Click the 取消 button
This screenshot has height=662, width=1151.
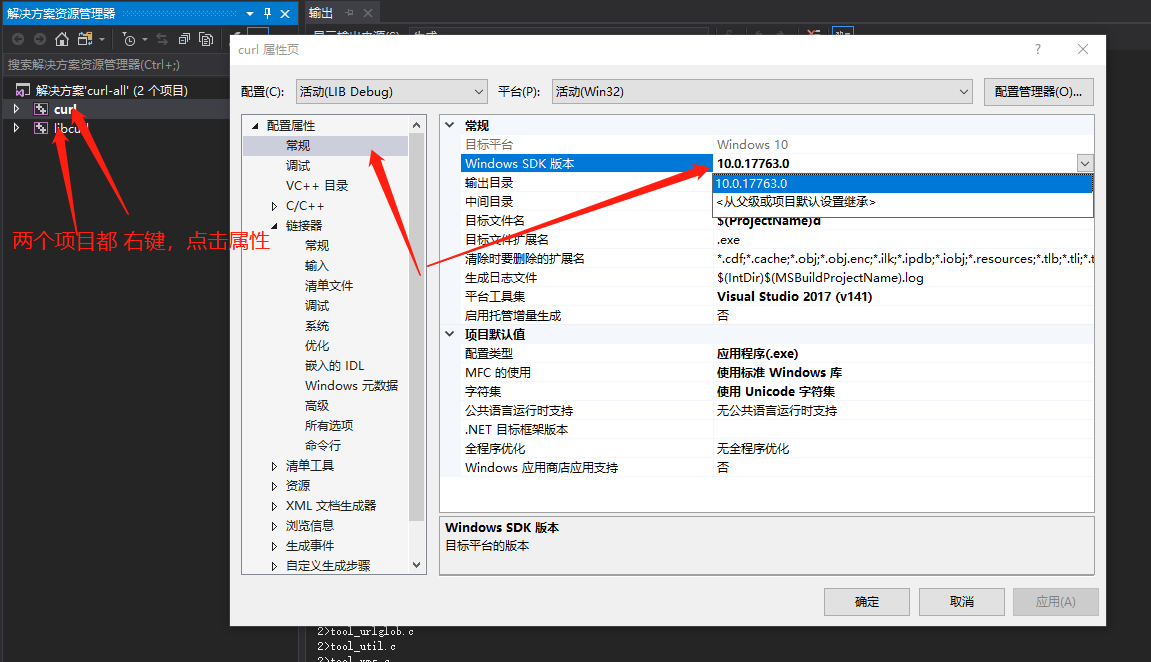(962, 602)
